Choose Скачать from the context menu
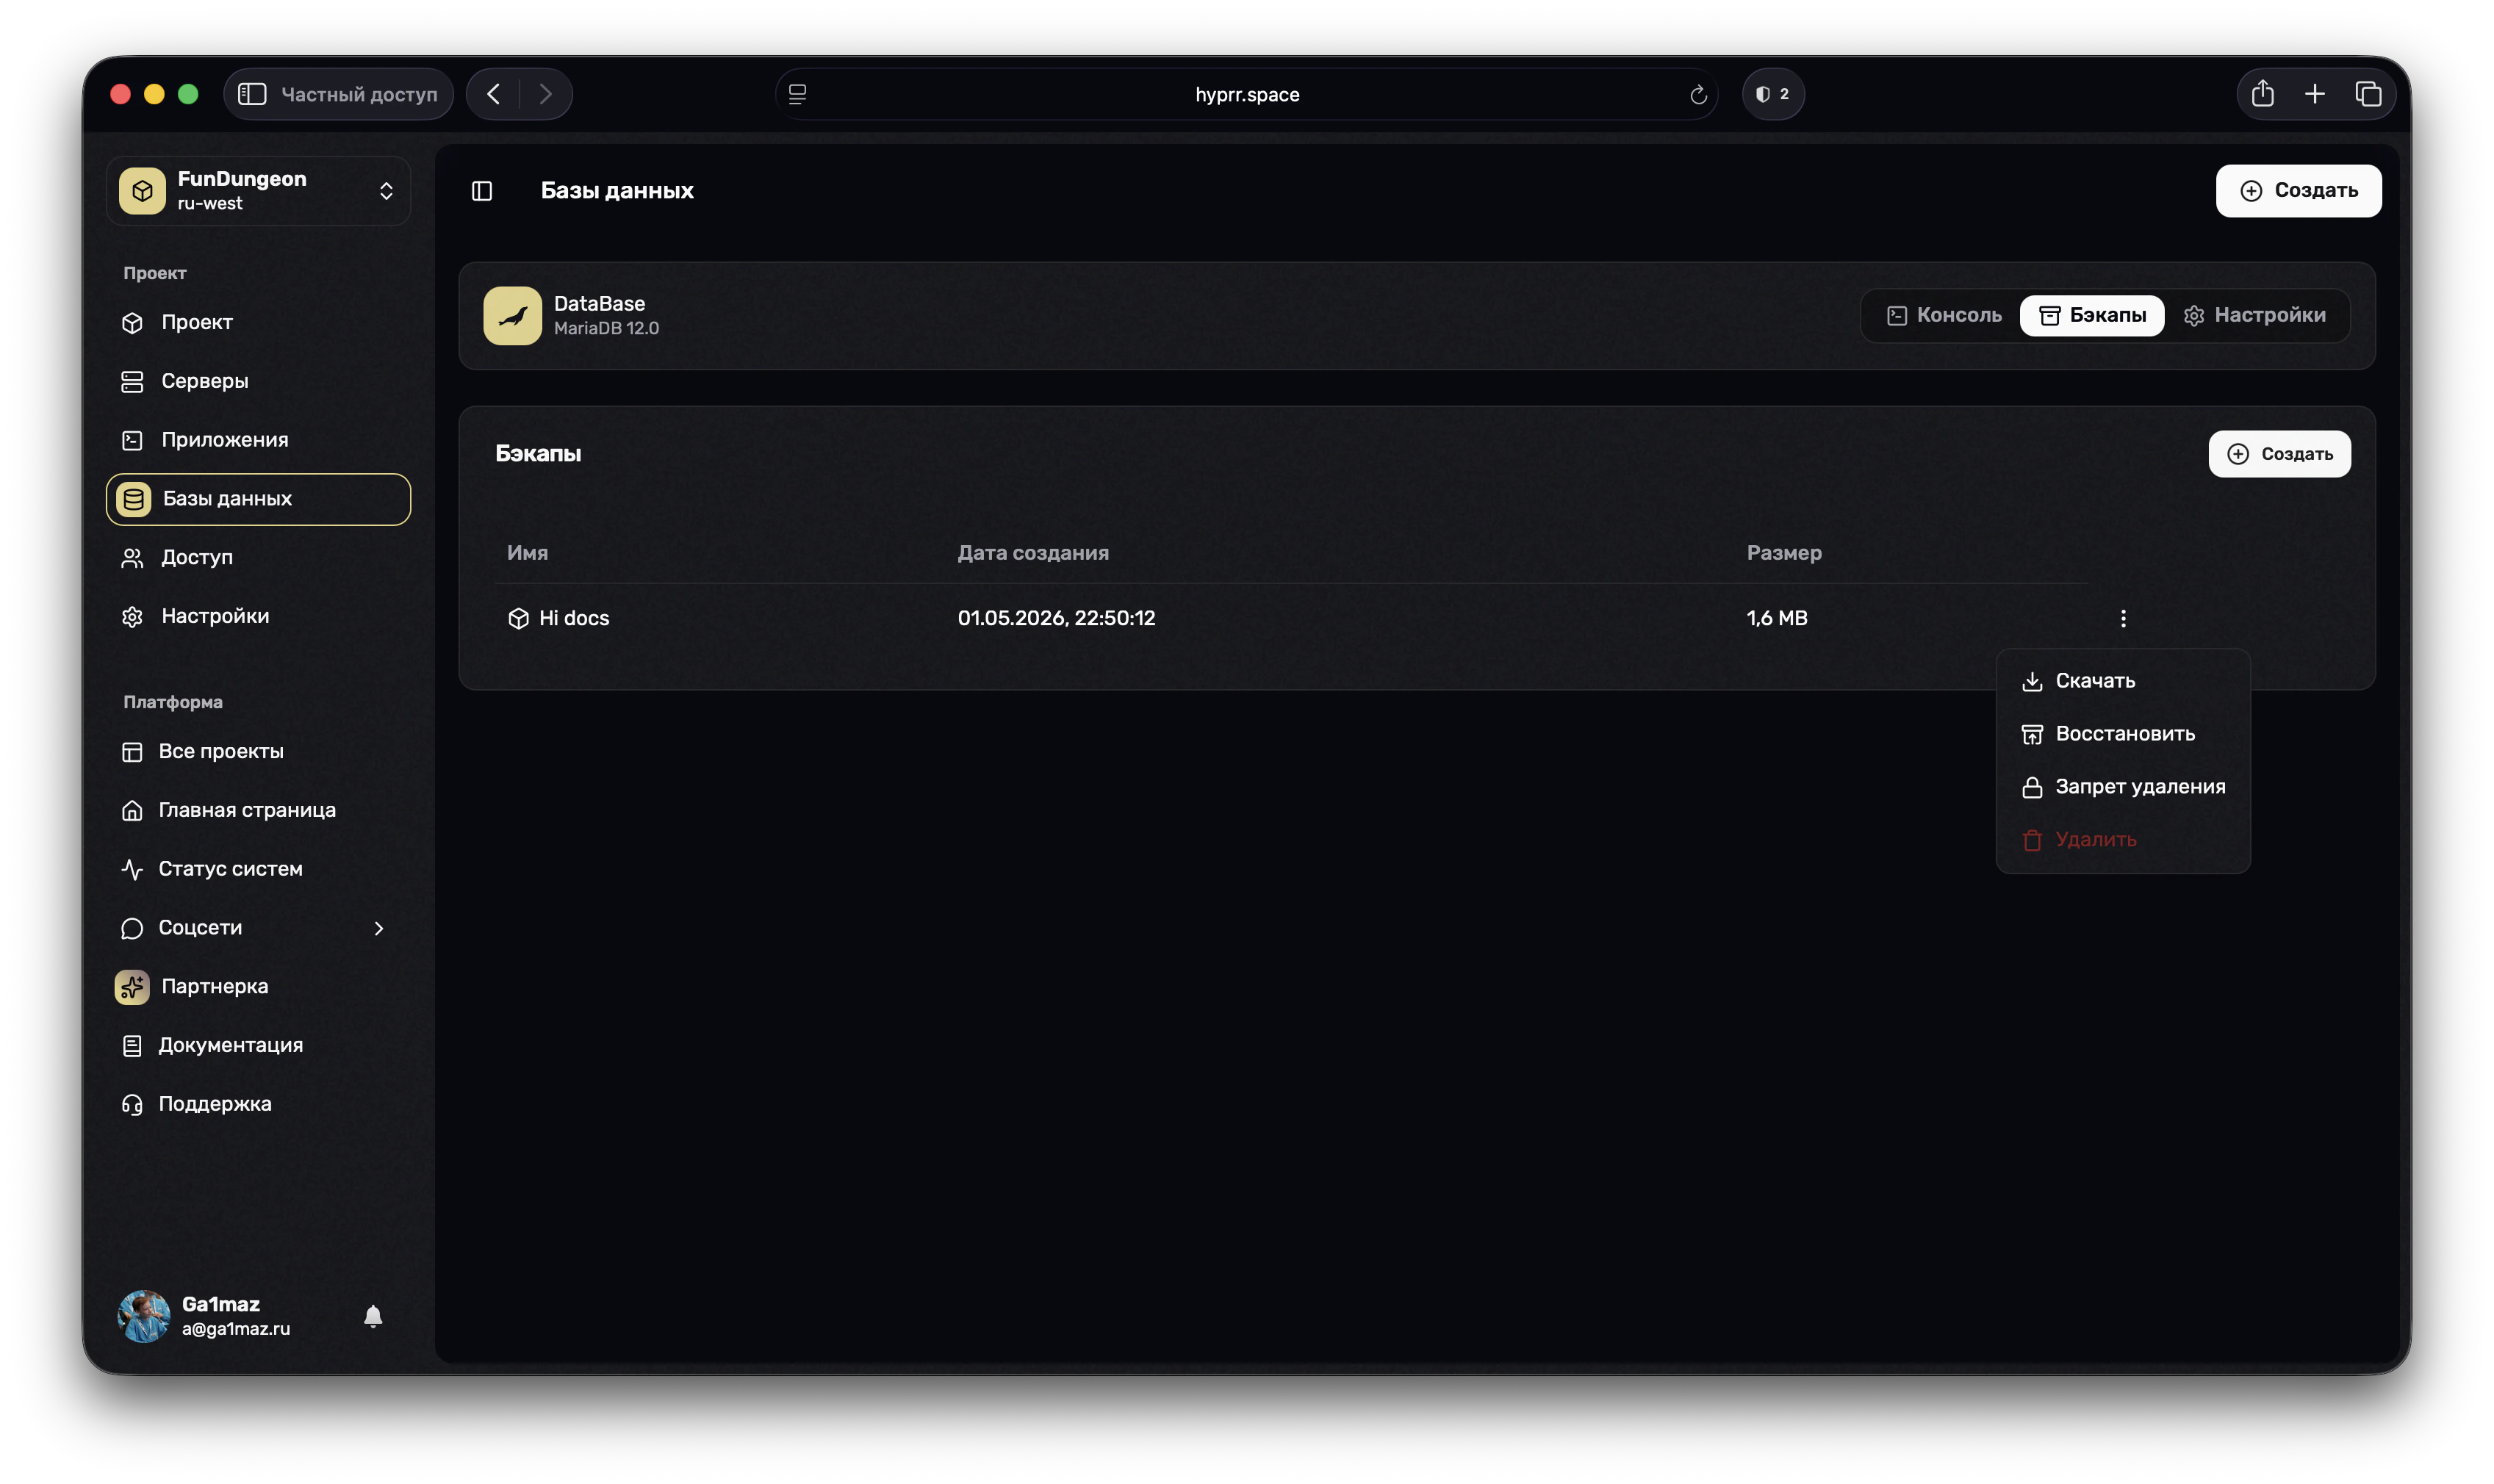This screenshot has width=2494, height=1484. pyautogui.click(x=2122, y=681)
